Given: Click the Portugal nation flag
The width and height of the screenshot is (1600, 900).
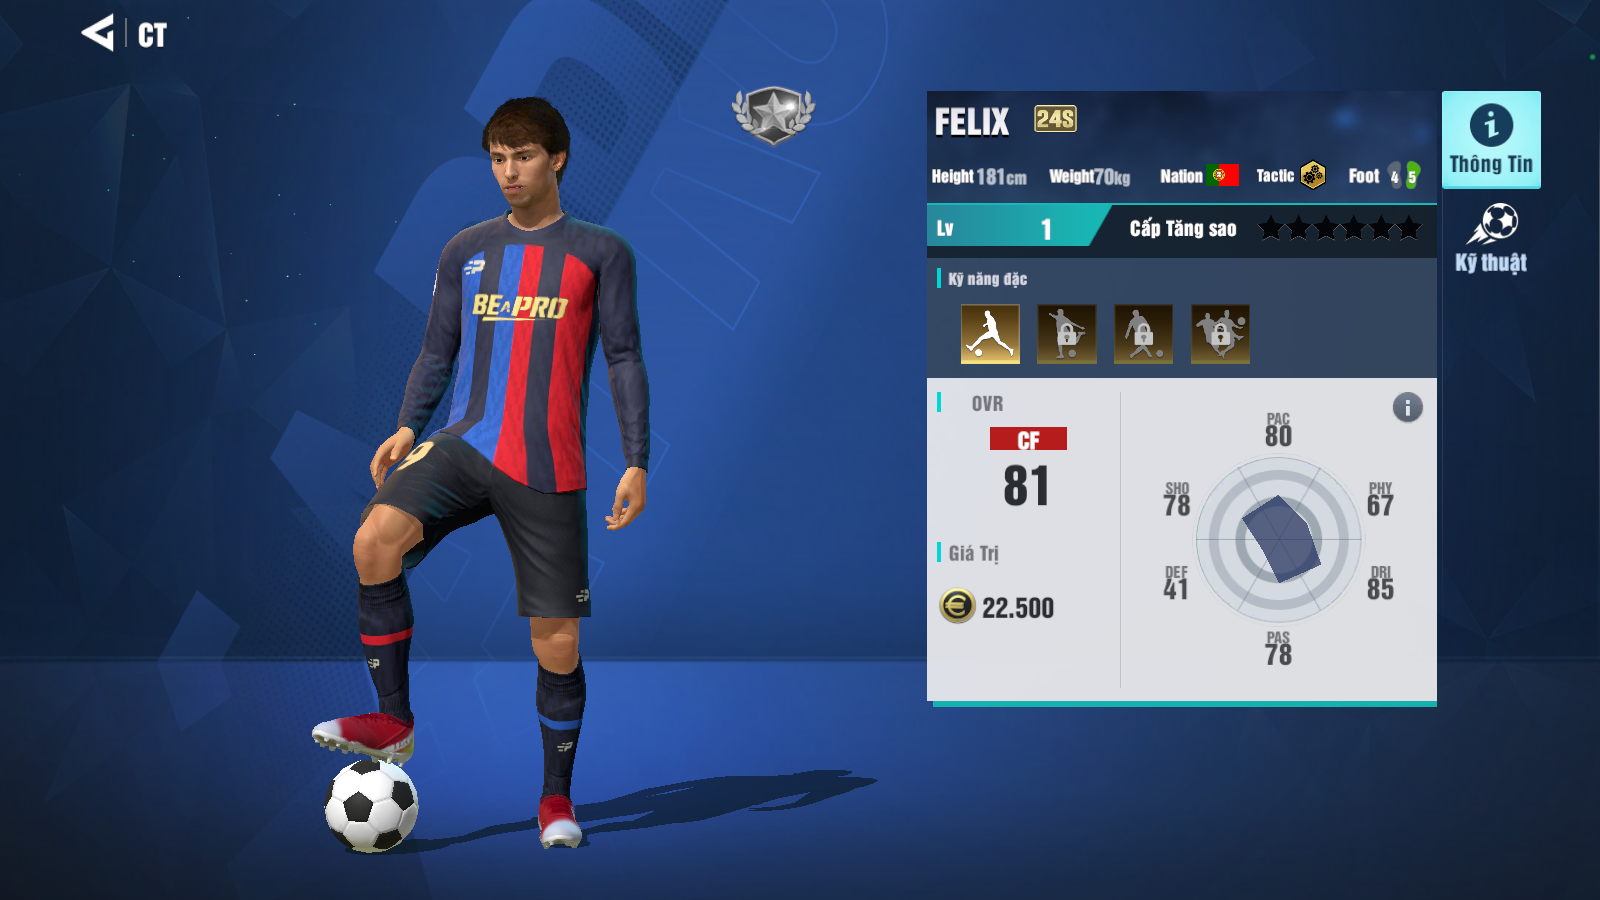Looking at the screenshot, I should point(1223,175).
